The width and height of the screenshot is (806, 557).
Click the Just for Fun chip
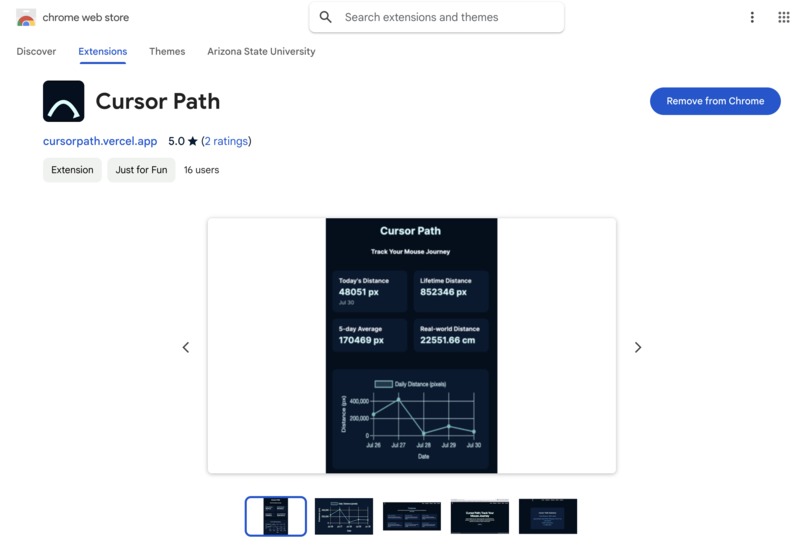(141, 170)
